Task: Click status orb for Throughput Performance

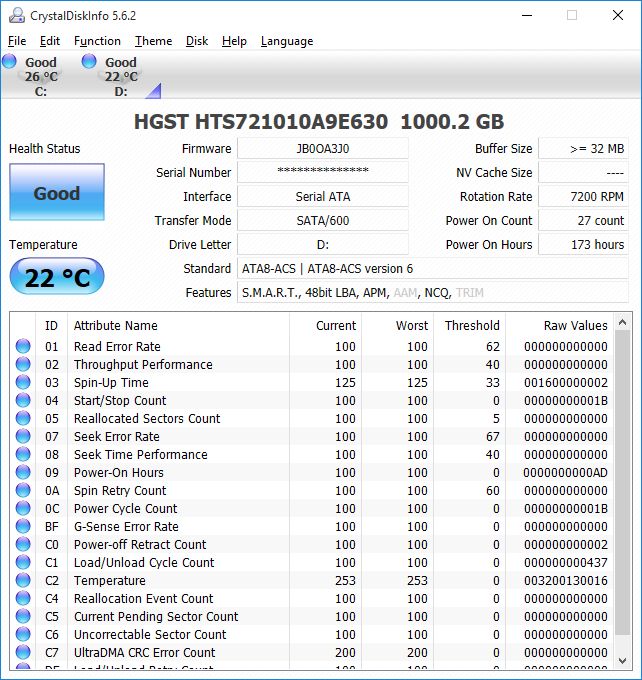Action: pyautogui.click(x=23, y=364)
